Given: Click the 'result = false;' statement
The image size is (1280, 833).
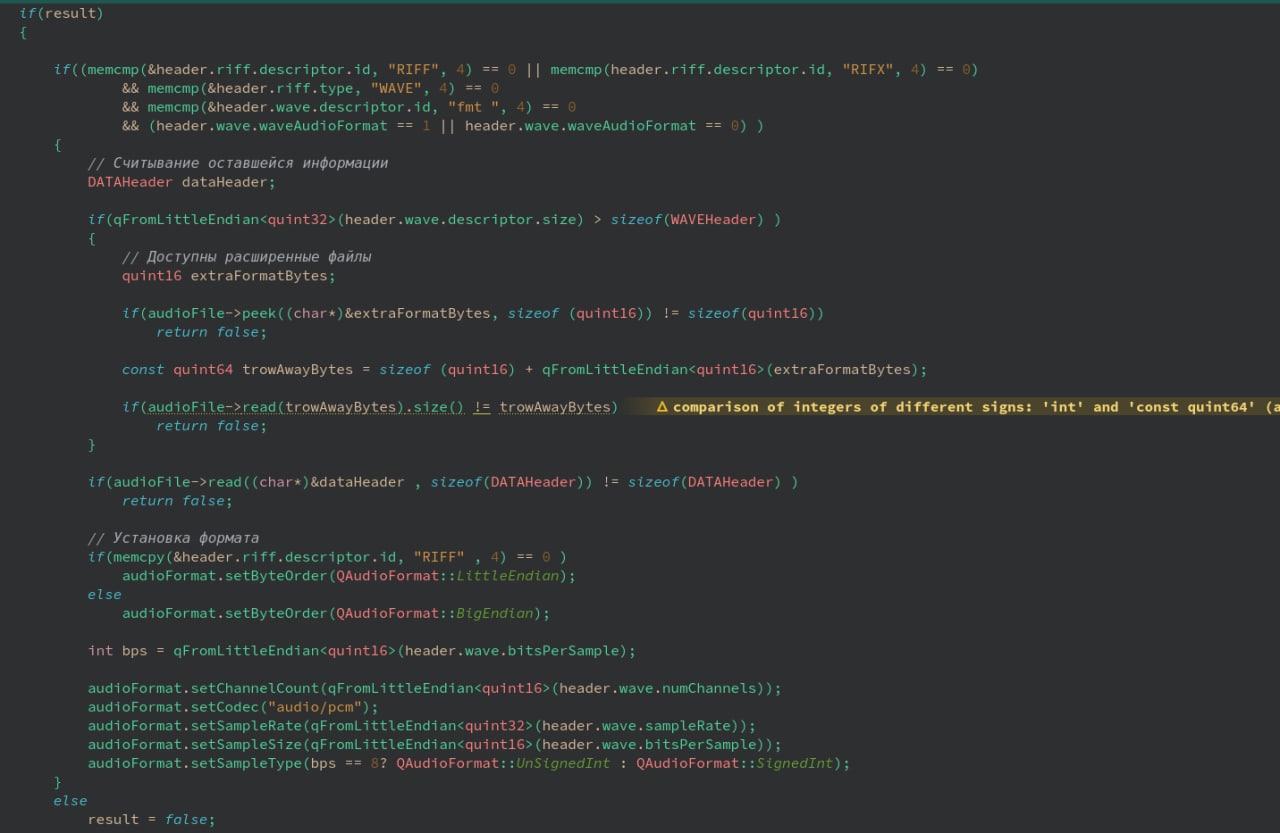Looking at the screenshot, I should (x=152, y=819).
